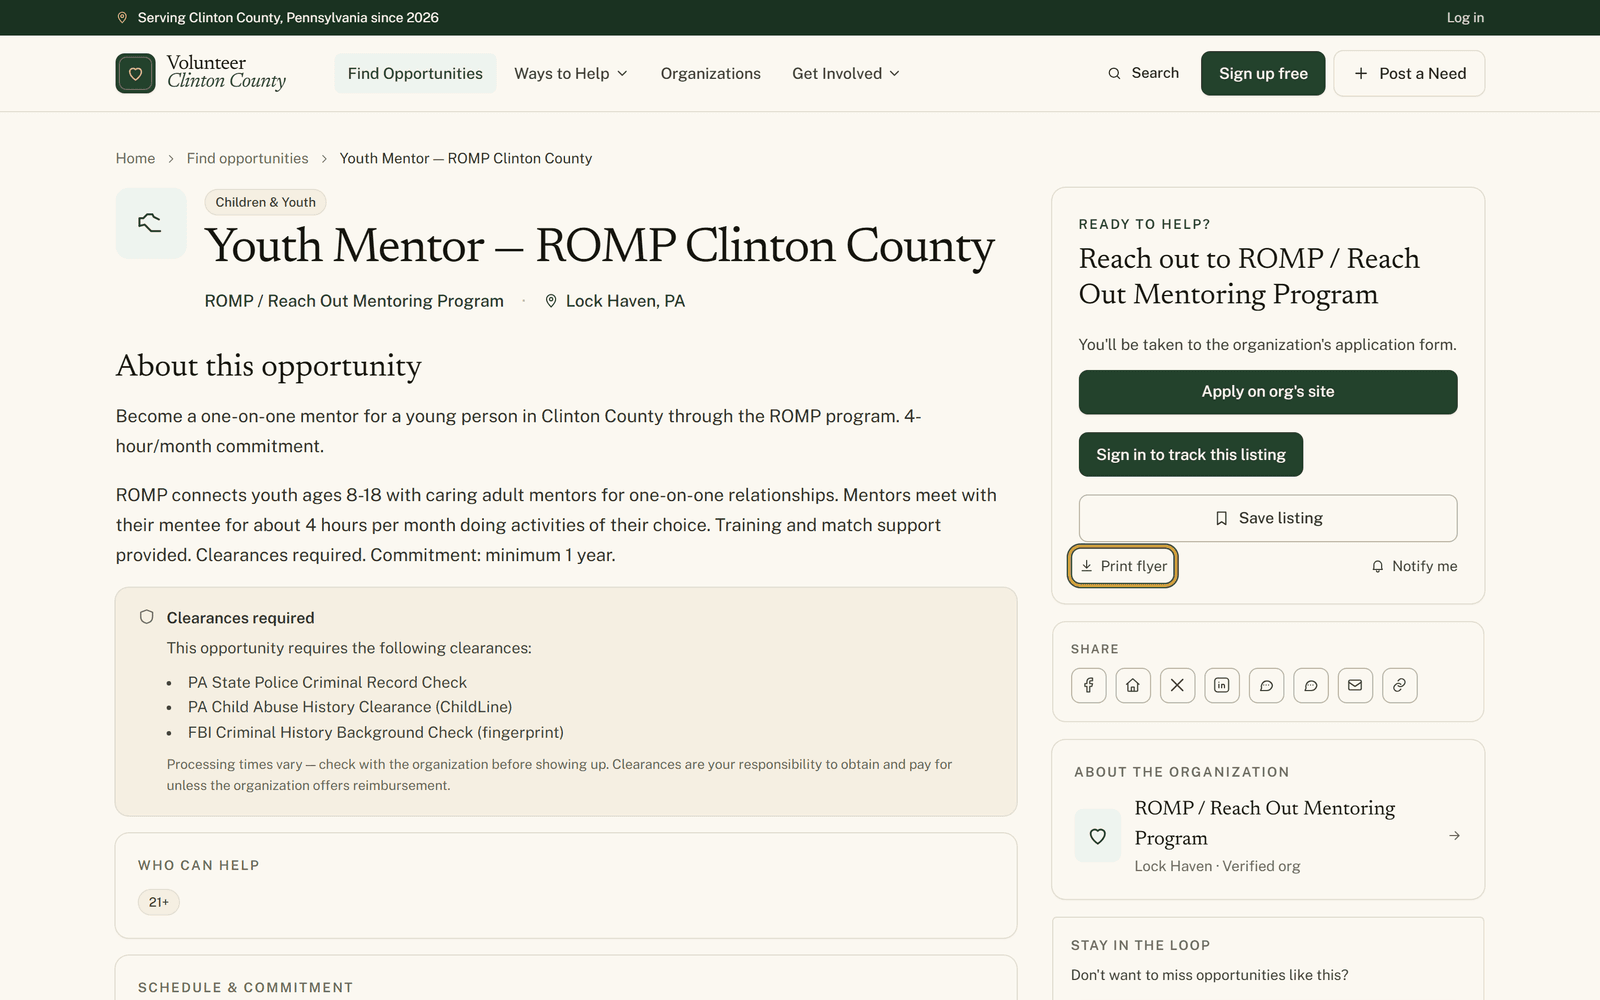The height and width of the screenshot is (1000, 1600).
Task: Click "Youth Mentor — ROMP Clinton County" breadcrumb text
Action: coord(465,158)
